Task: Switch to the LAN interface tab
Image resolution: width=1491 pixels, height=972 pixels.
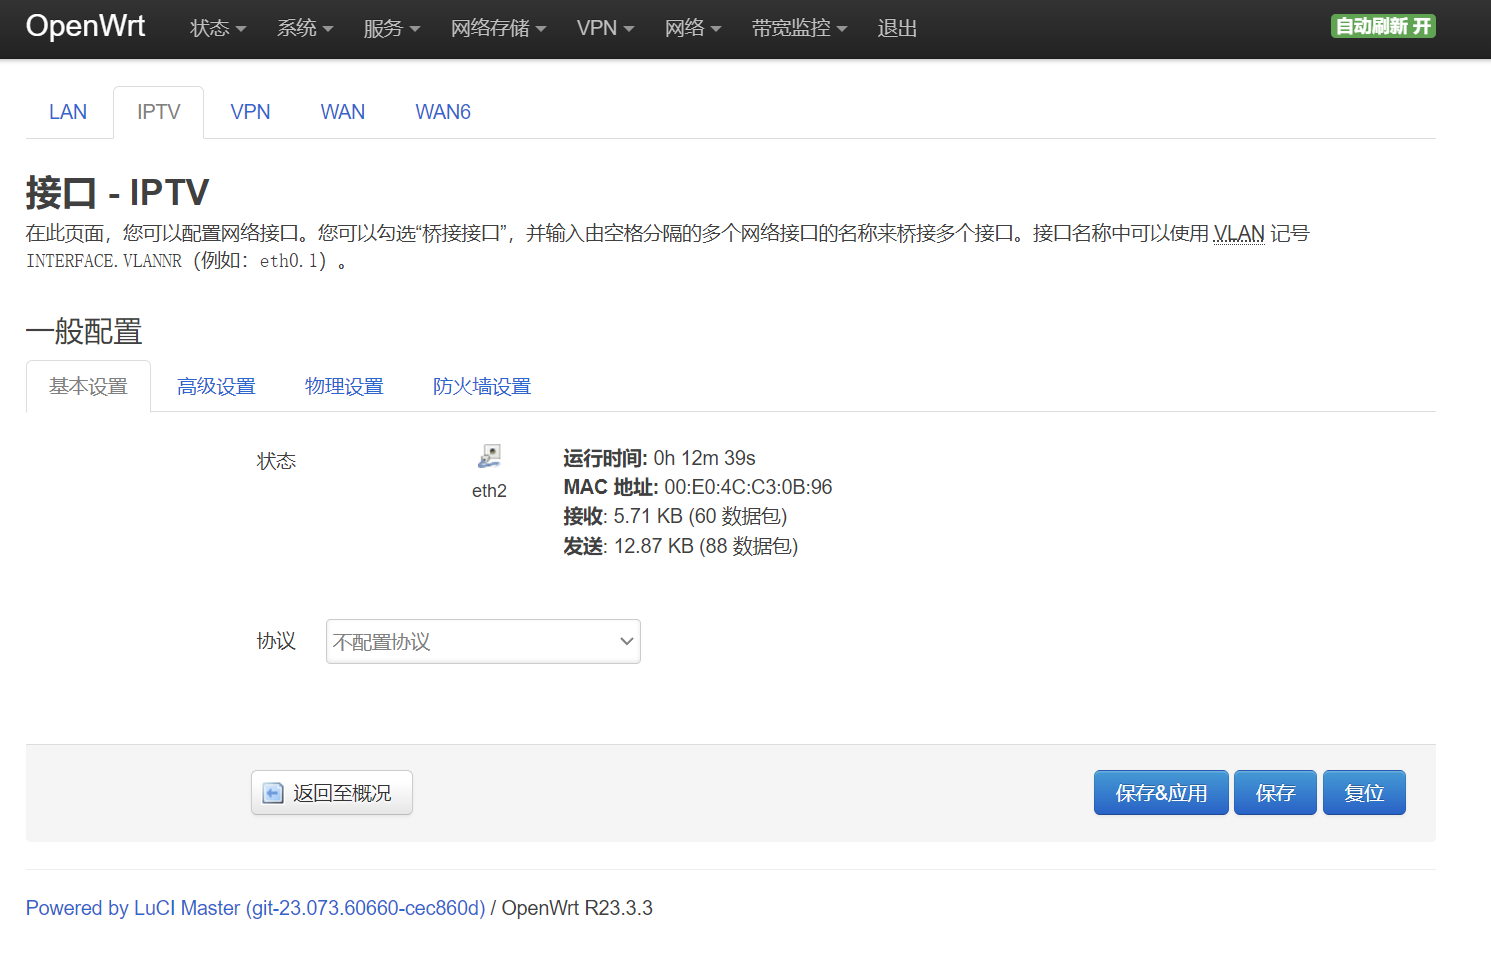Action: [67, 111]
